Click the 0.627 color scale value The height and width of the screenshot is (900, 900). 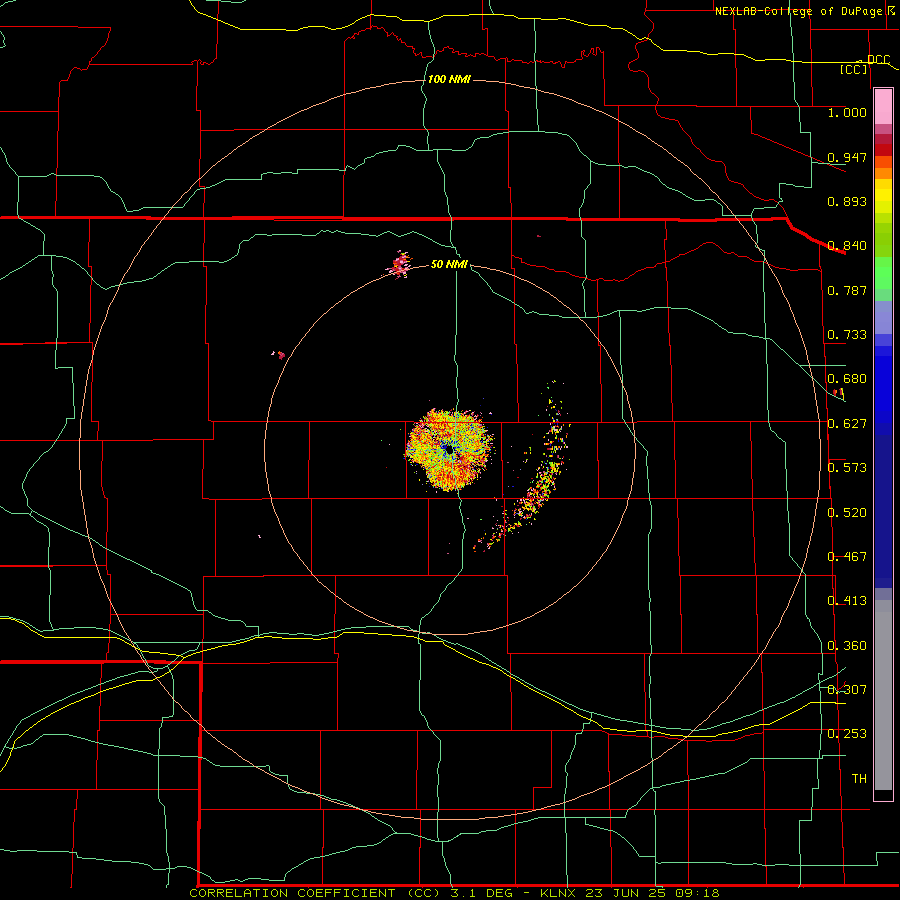click(847, 424)
